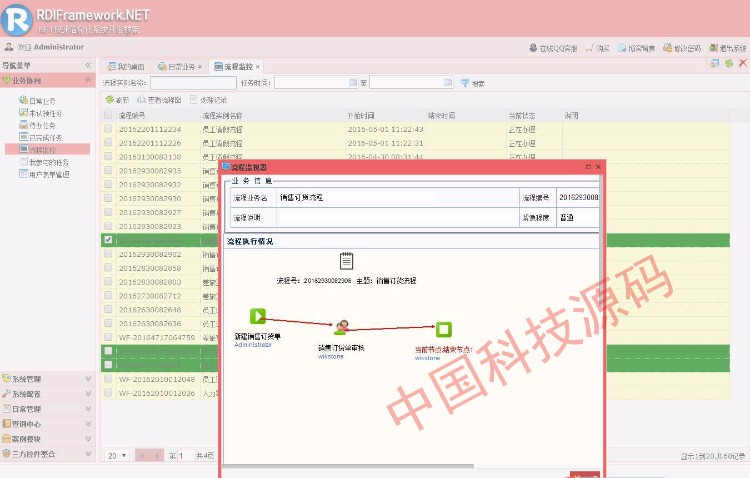Expand the bottom sidebar section with the box icon
The image size is (750, 478).
click(x=88, y=453)
